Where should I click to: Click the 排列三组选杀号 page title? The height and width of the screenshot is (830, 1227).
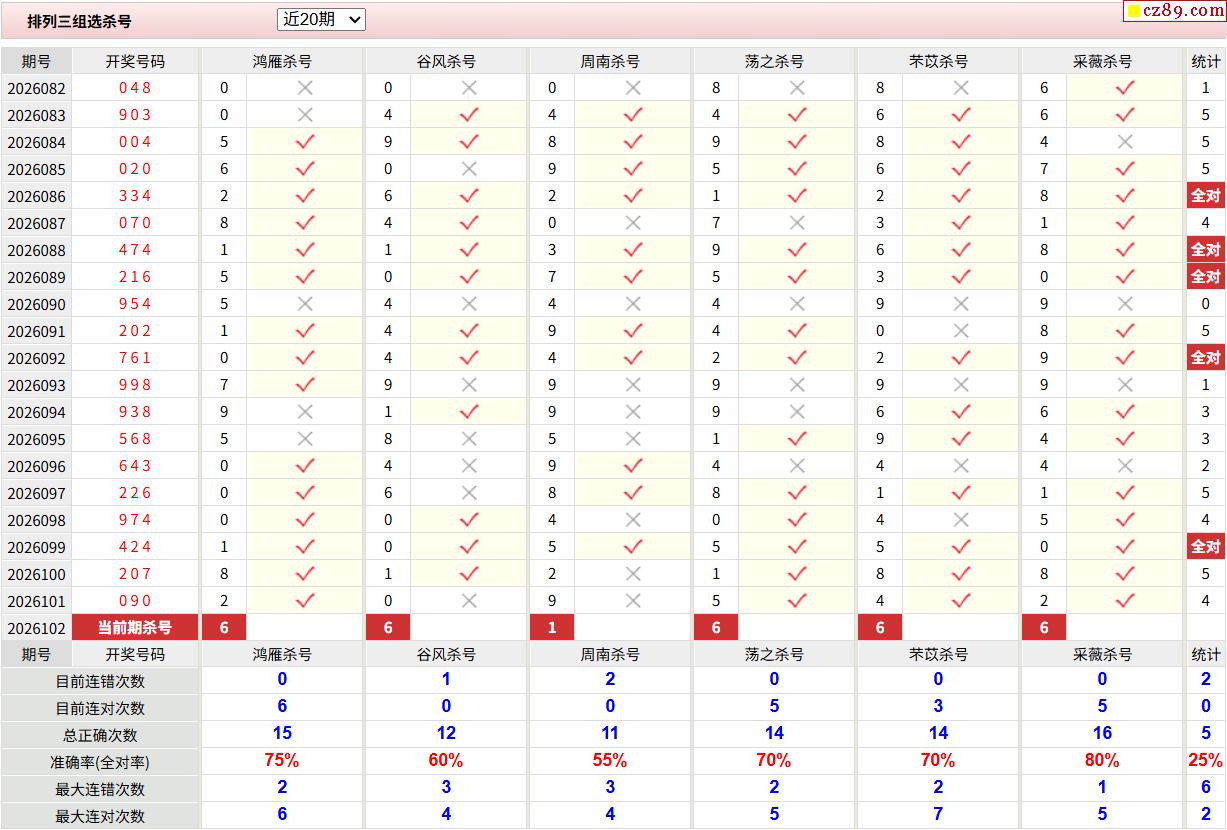pos(79,21)
